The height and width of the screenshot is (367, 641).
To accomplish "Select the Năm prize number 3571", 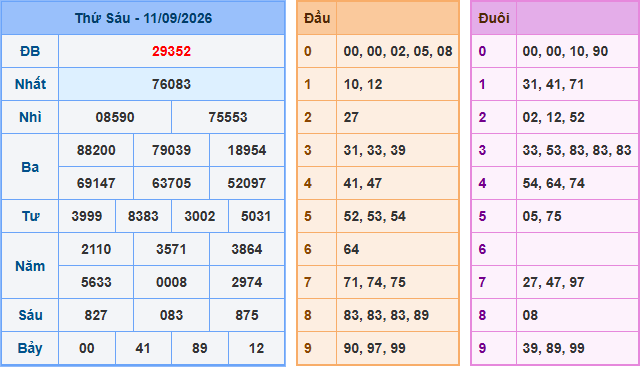I will 171,249.
